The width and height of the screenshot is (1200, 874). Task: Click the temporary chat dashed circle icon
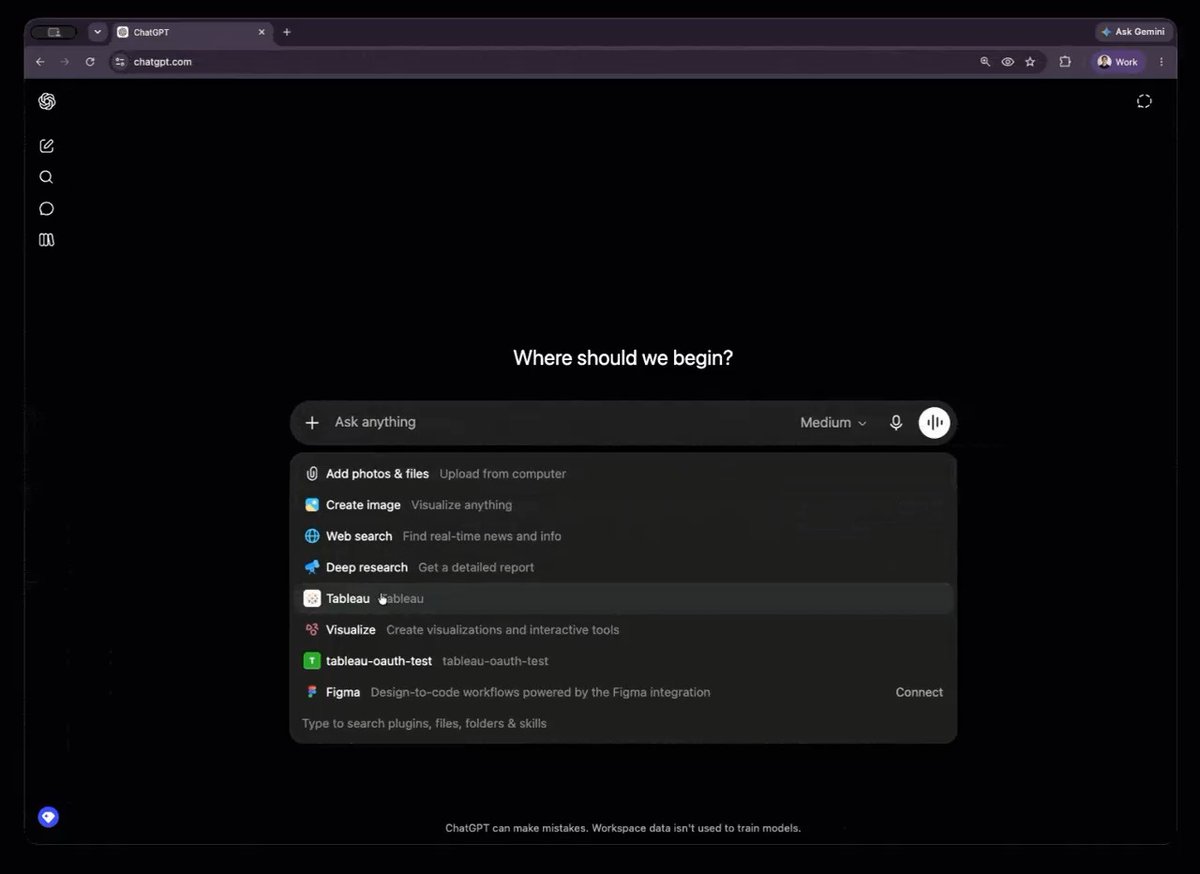(1144, 101)
